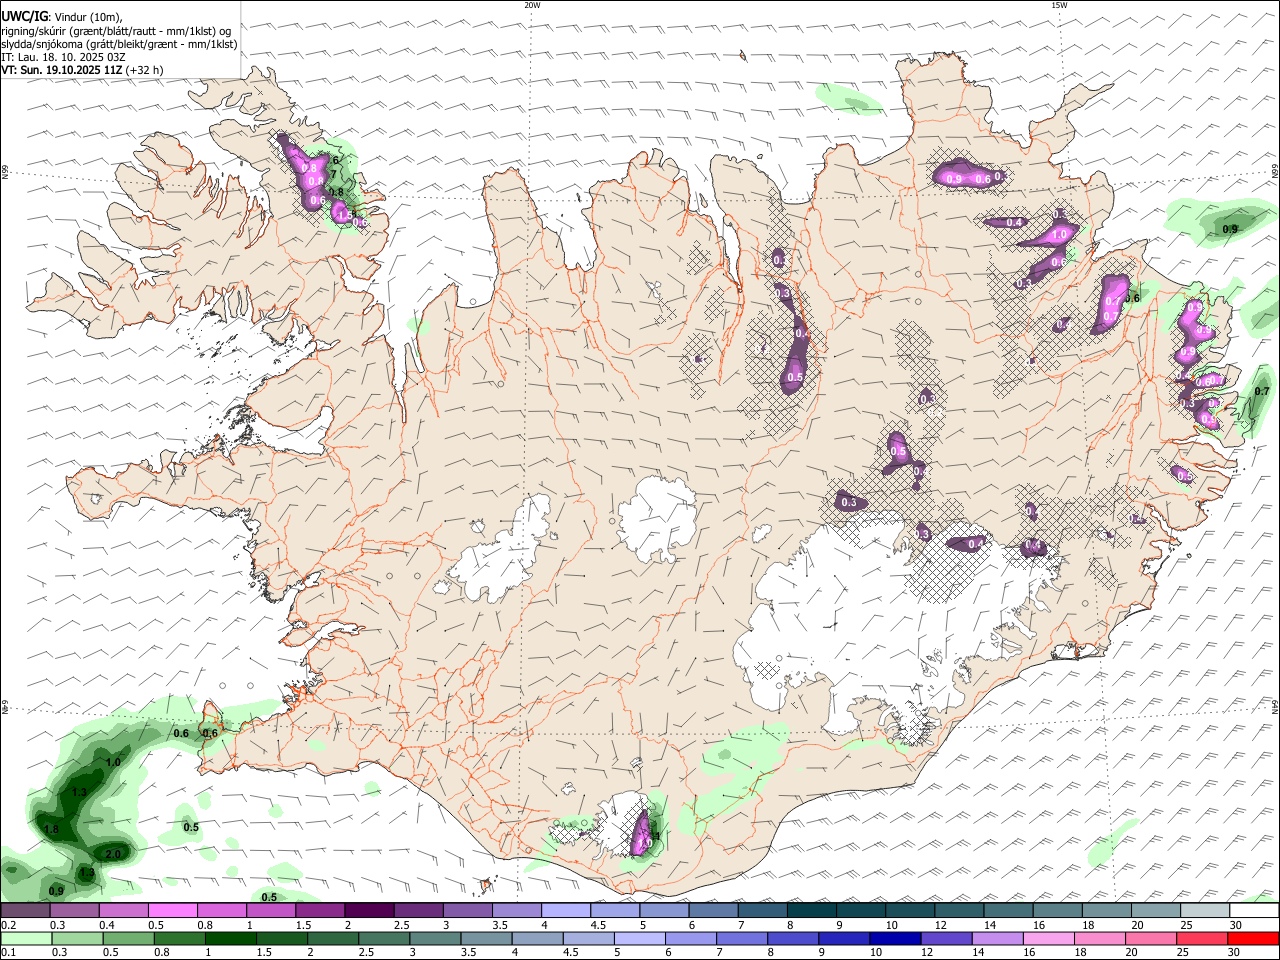1280x960 pixels.
Task: Click the '2.0' rain value on the map
Action: [113, 854]
